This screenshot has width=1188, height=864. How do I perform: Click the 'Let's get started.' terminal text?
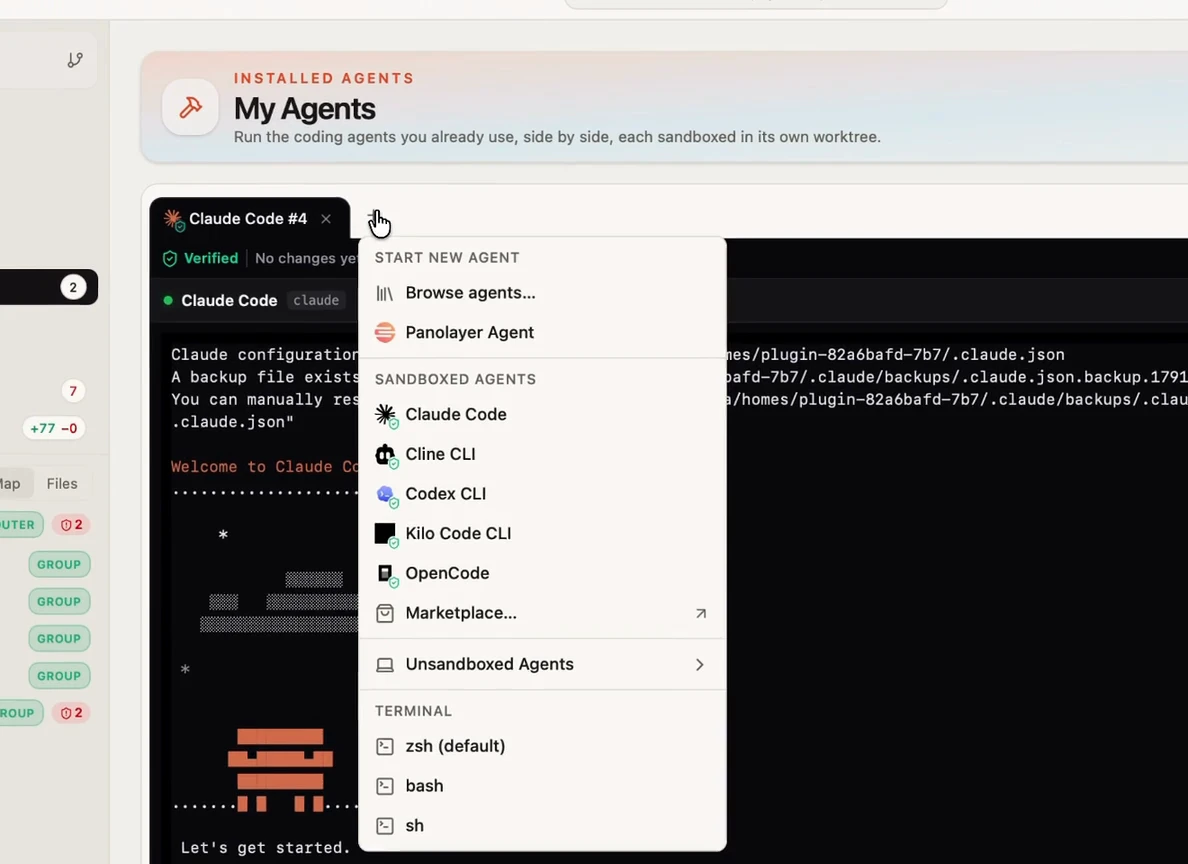(x=266, y=847)
